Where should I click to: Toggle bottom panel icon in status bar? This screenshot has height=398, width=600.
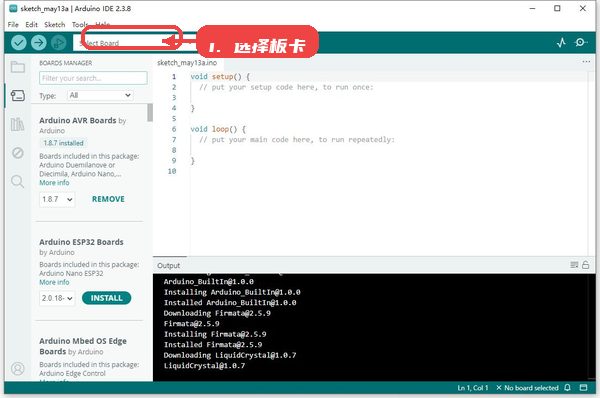click(x=584, y=388)
